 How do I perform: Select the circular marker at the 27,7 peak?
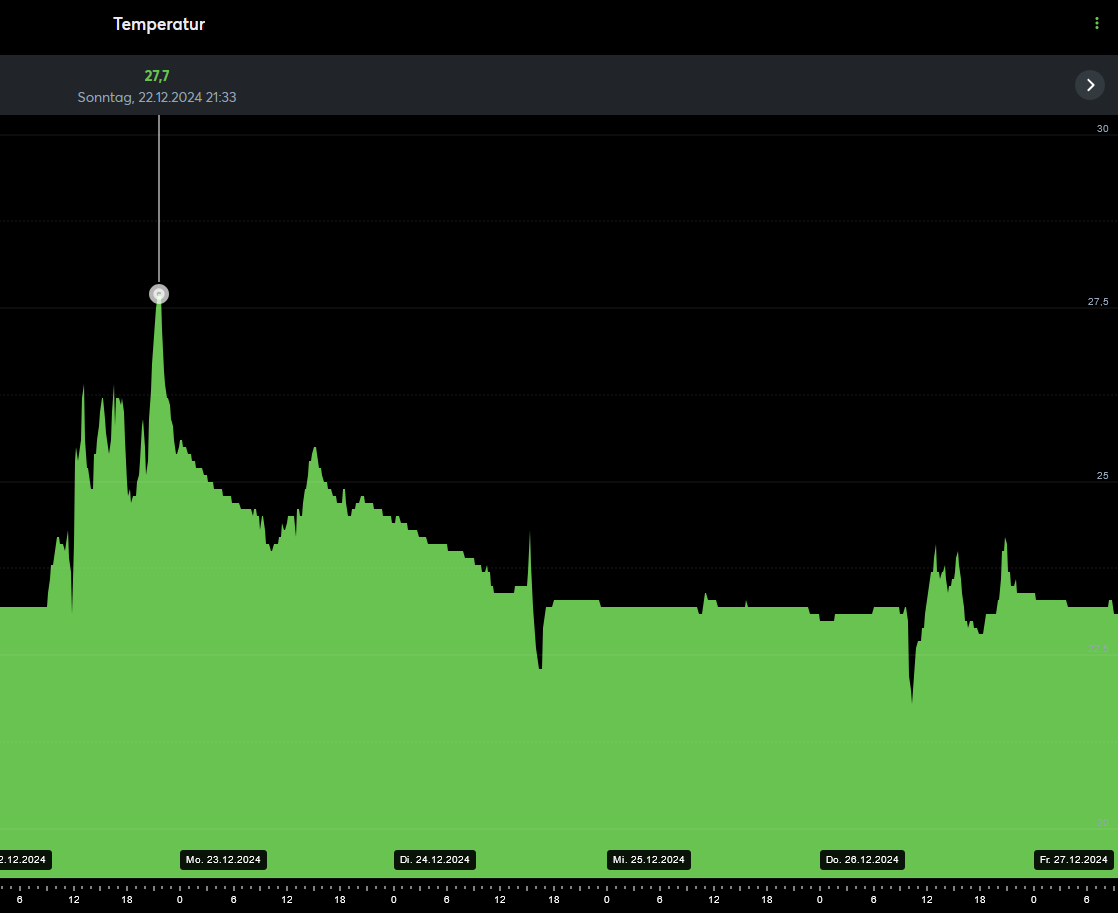click(x=159, y=294)
